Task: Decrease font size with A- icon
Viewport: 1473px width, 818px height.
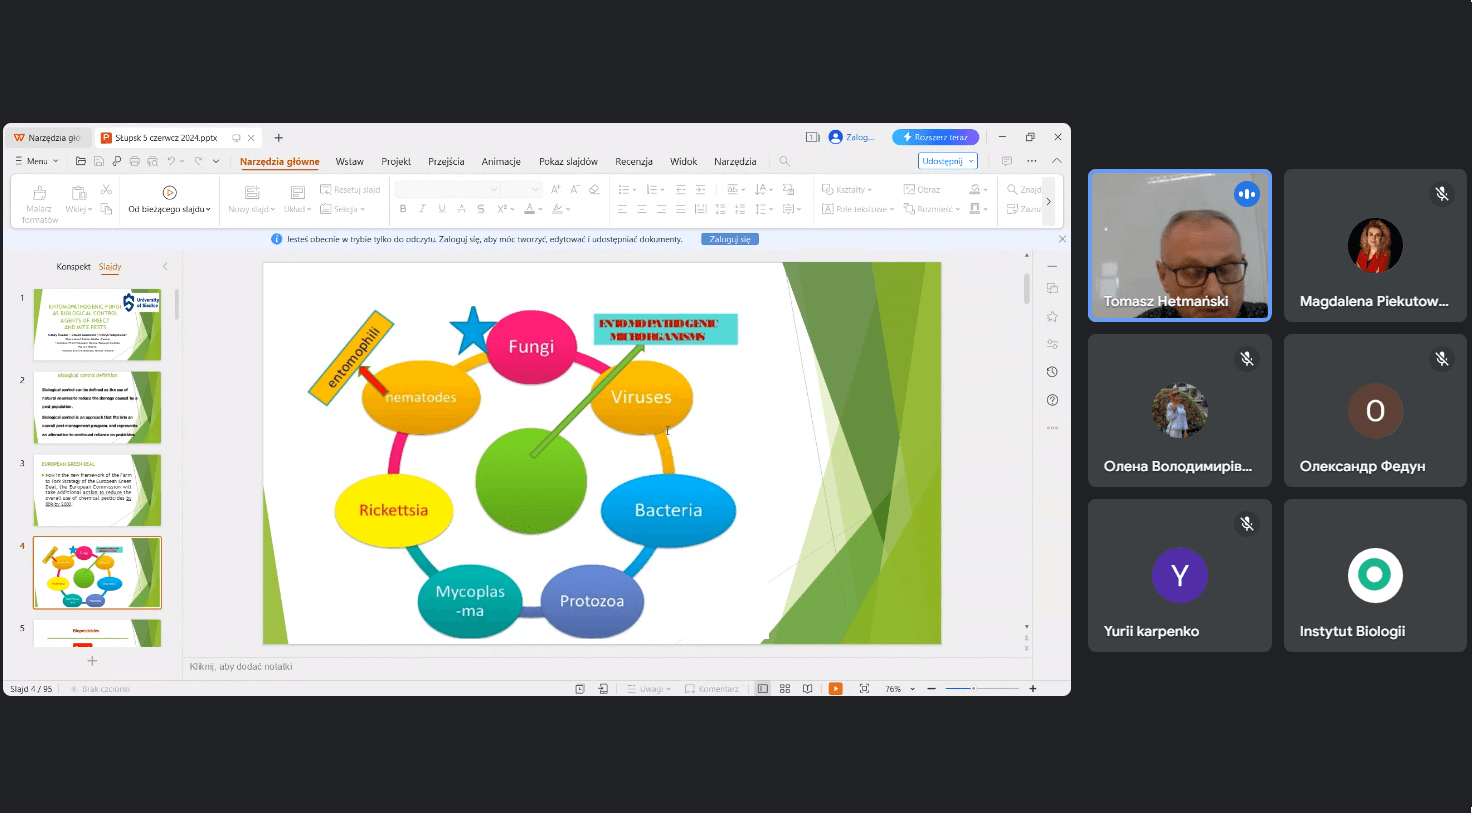Action: pyautogui.click(x=575, y=189)
